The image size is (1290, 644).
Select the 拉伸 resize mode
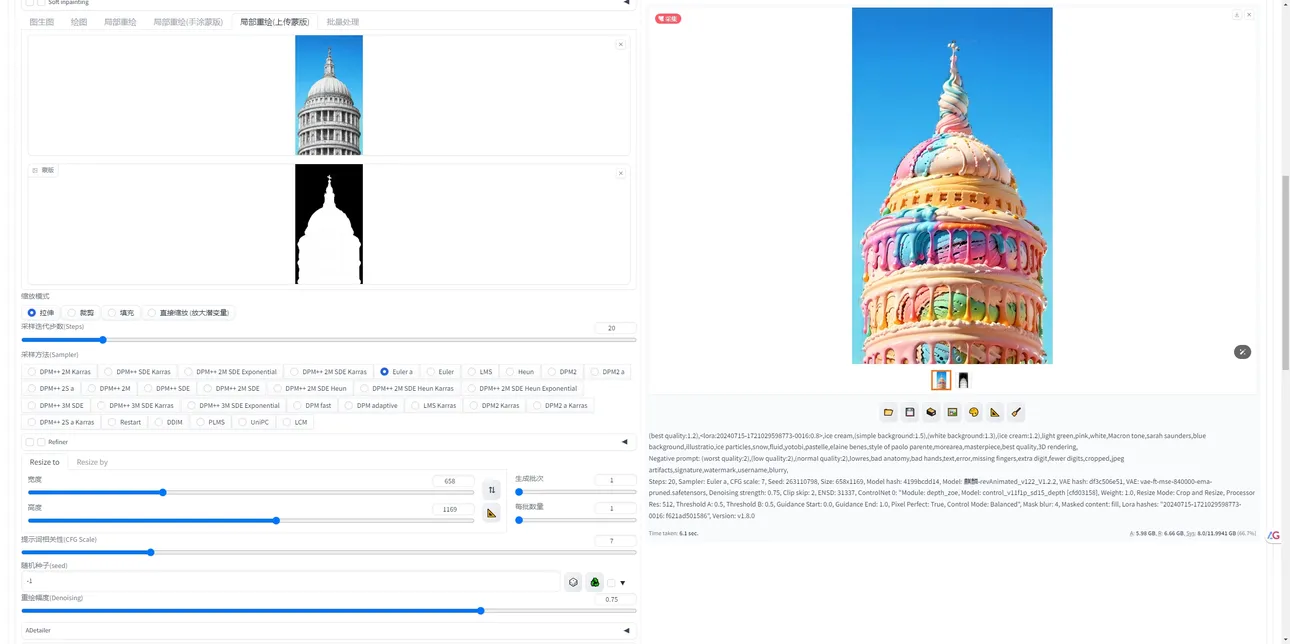tap(41, 313)
